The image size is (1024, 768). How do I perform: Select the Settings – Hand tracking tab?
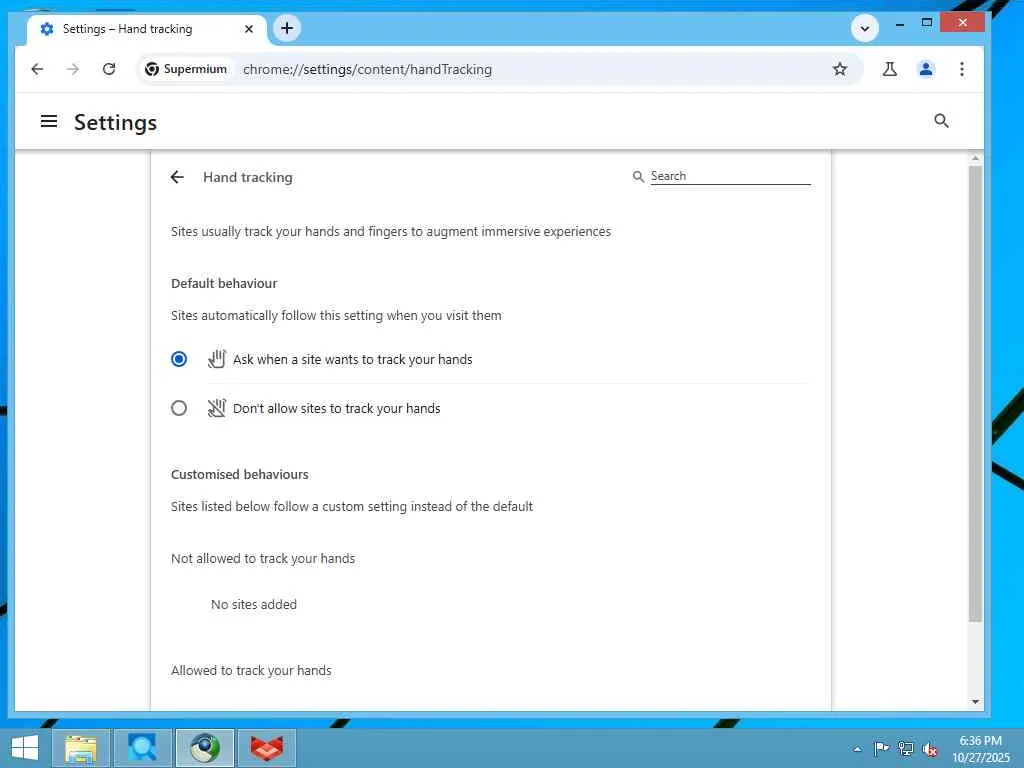coord(147,29)
